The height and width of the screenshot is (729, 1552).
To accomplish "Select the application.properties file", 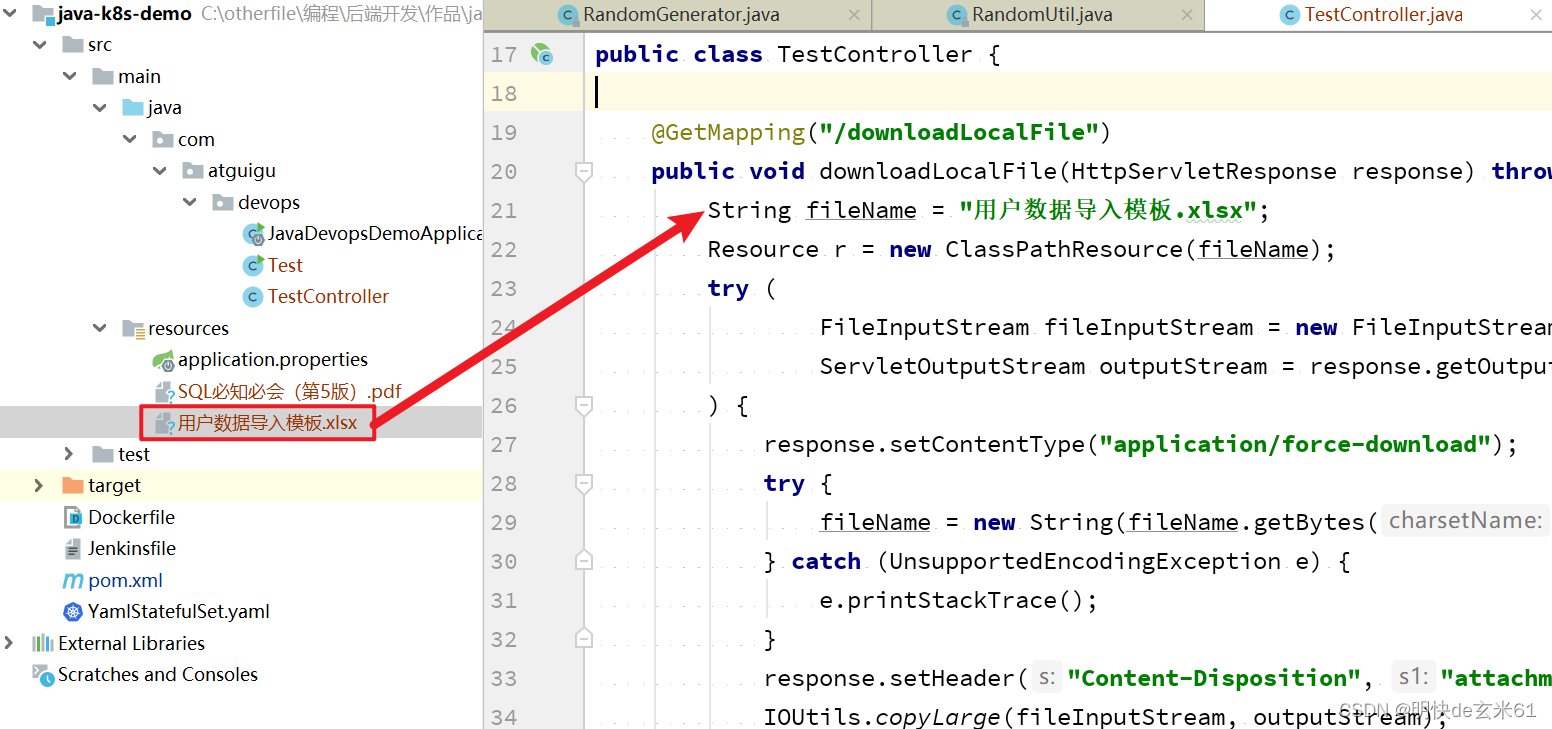I will coord(273,360).
